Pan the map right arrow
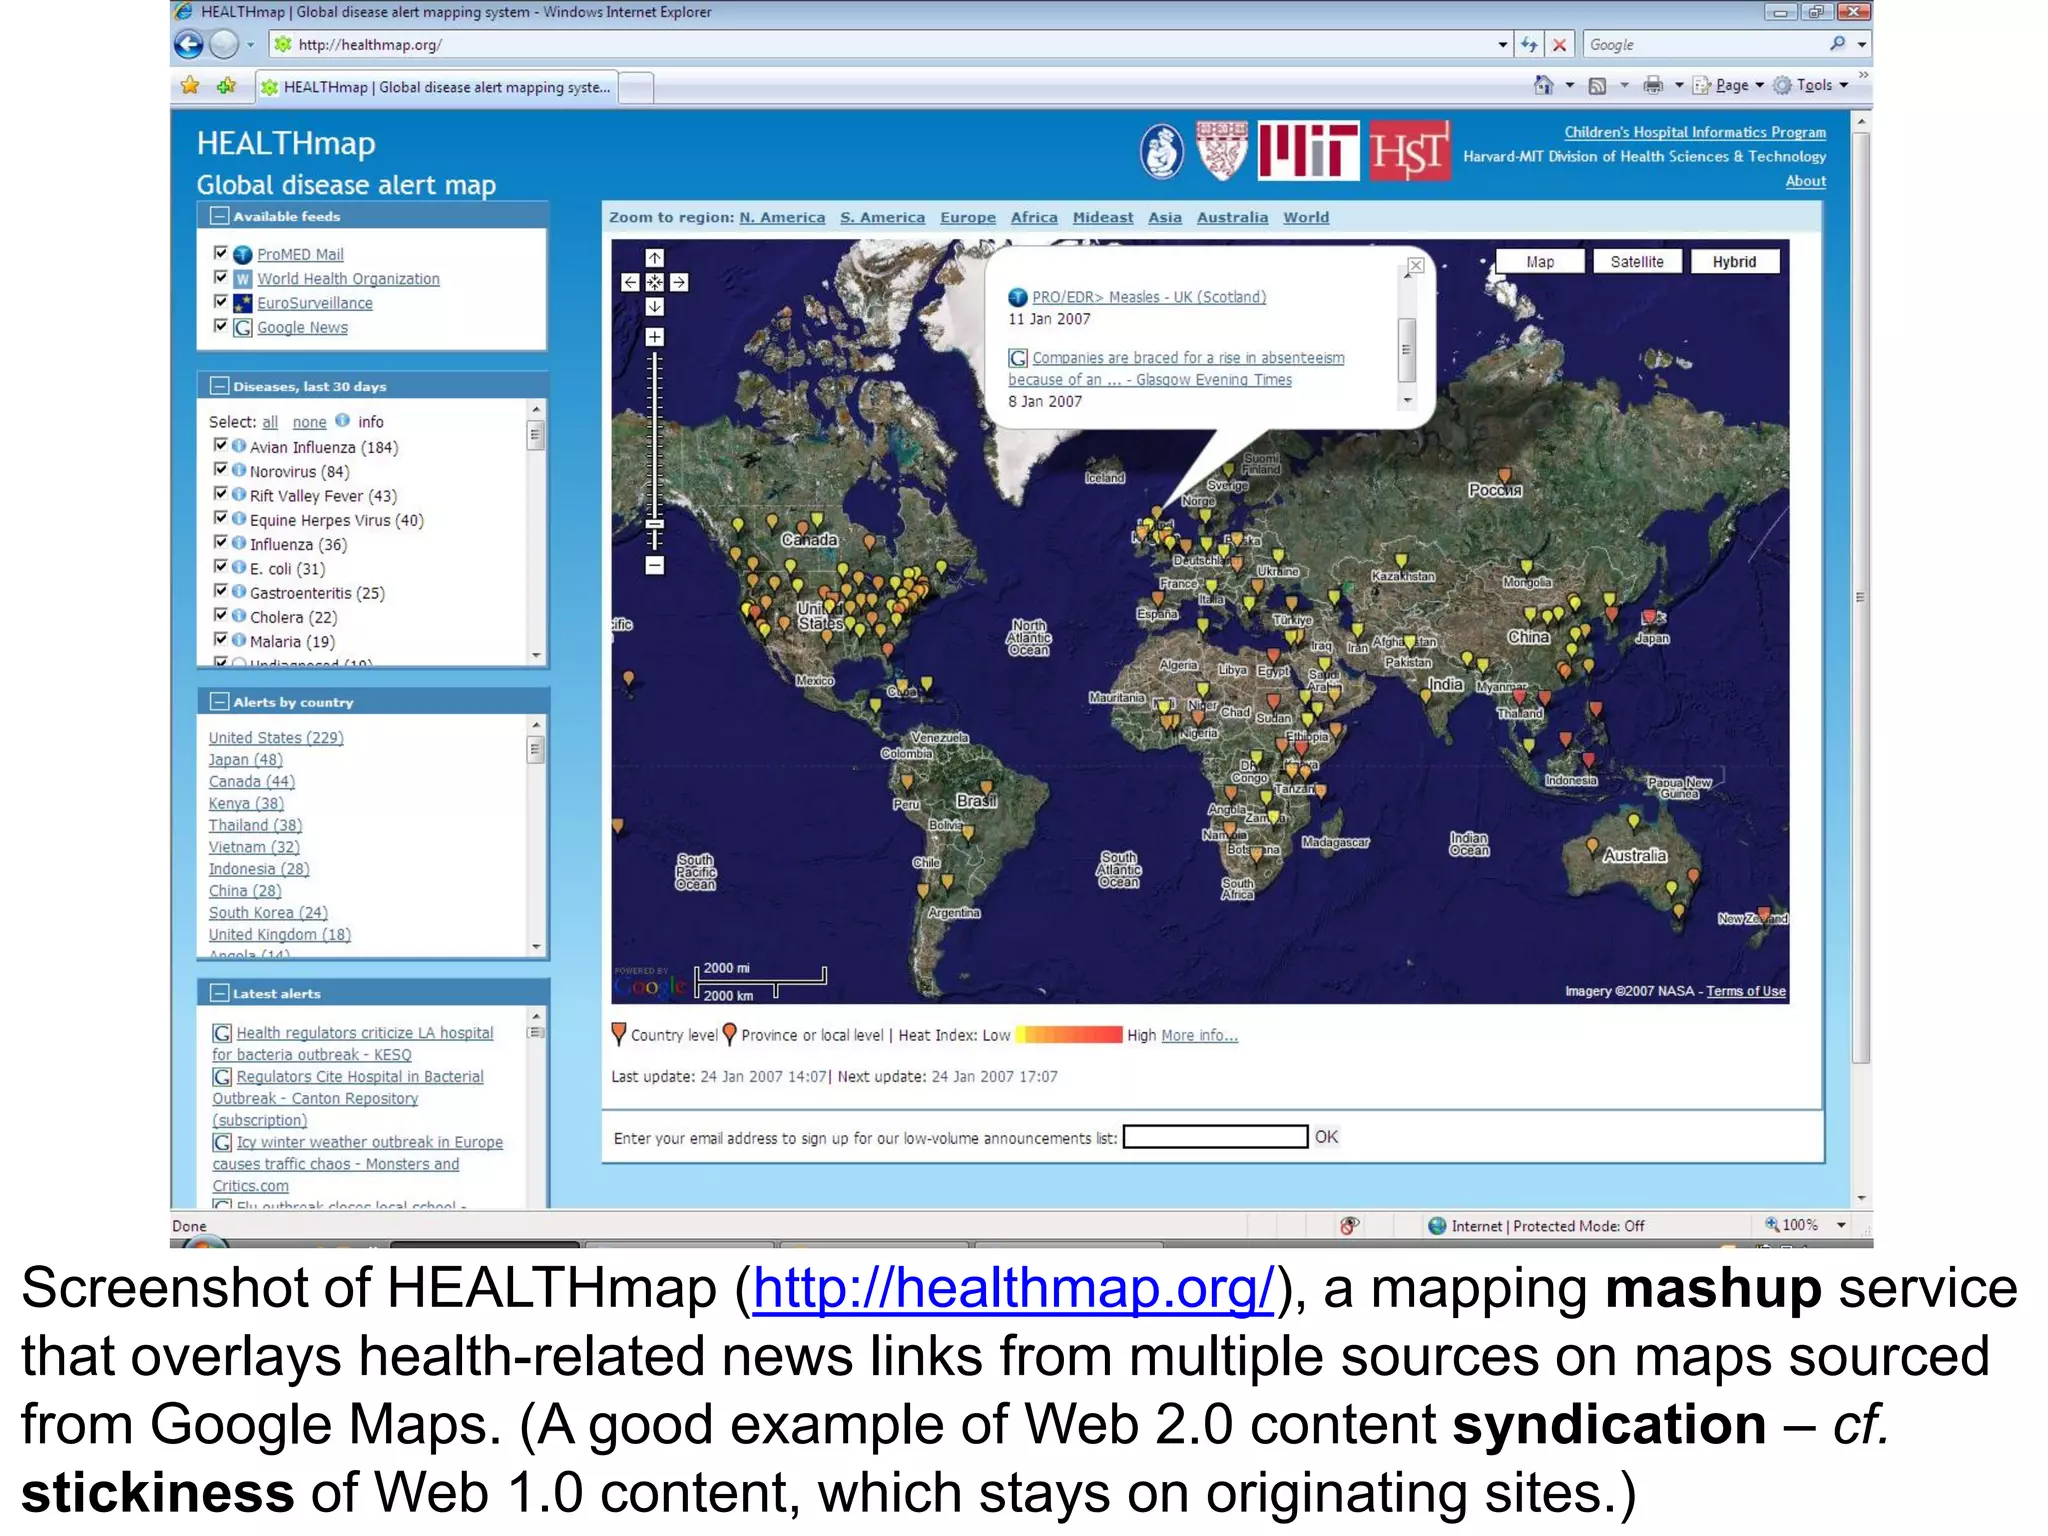 point(679,282)
